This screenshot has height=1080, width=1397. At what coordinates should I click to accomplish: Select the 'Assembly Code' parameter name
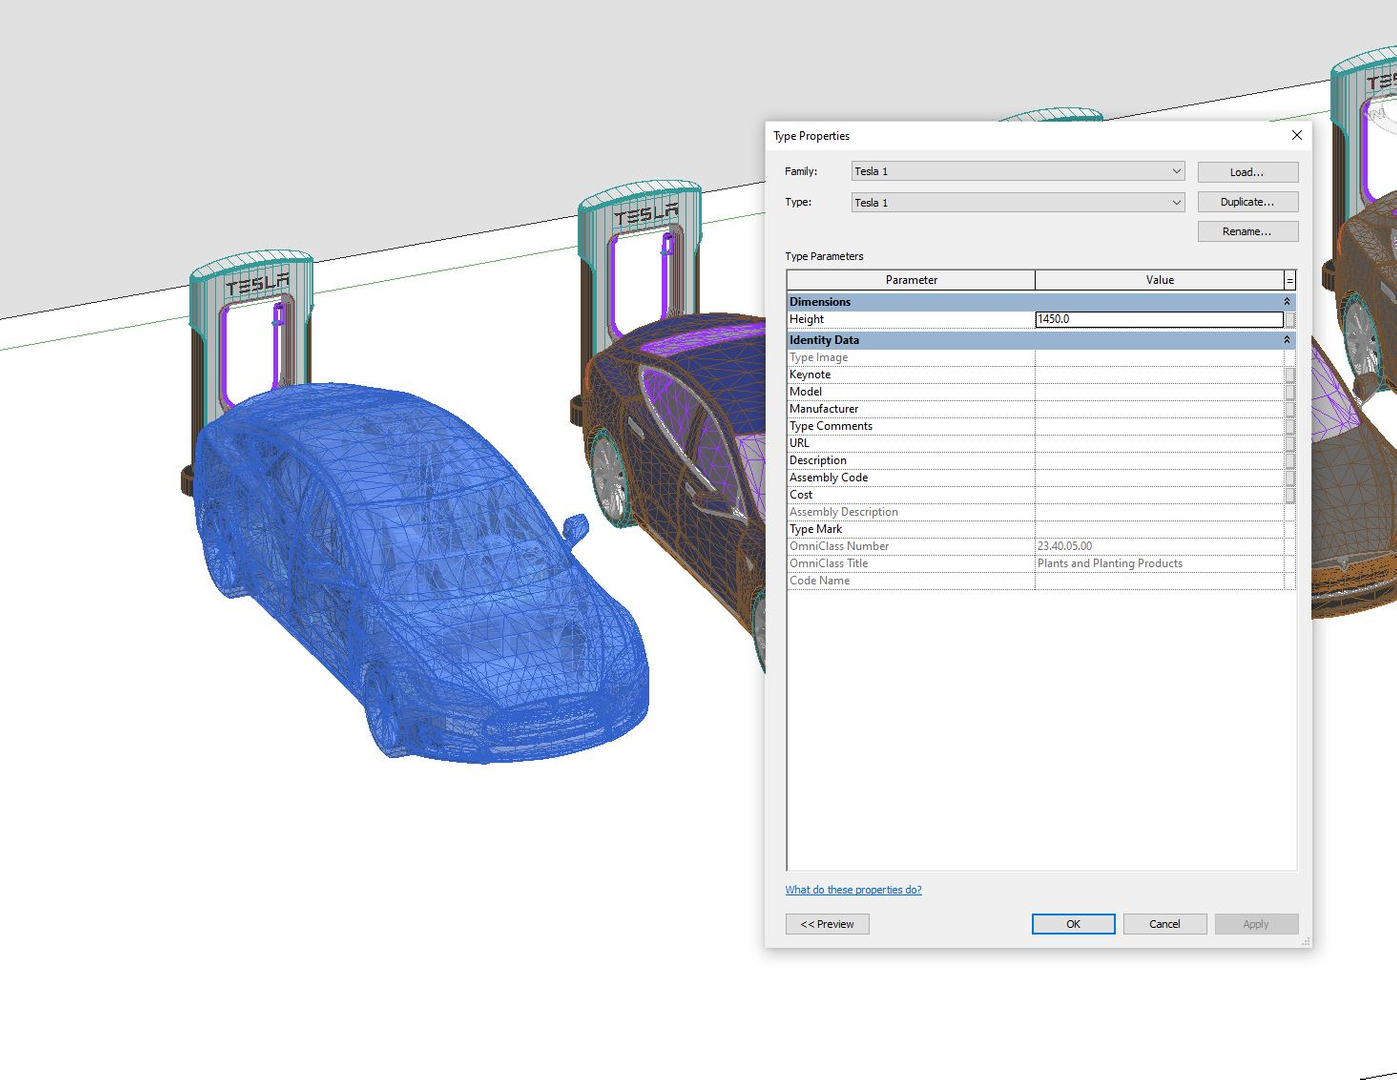tap(828, 478)
